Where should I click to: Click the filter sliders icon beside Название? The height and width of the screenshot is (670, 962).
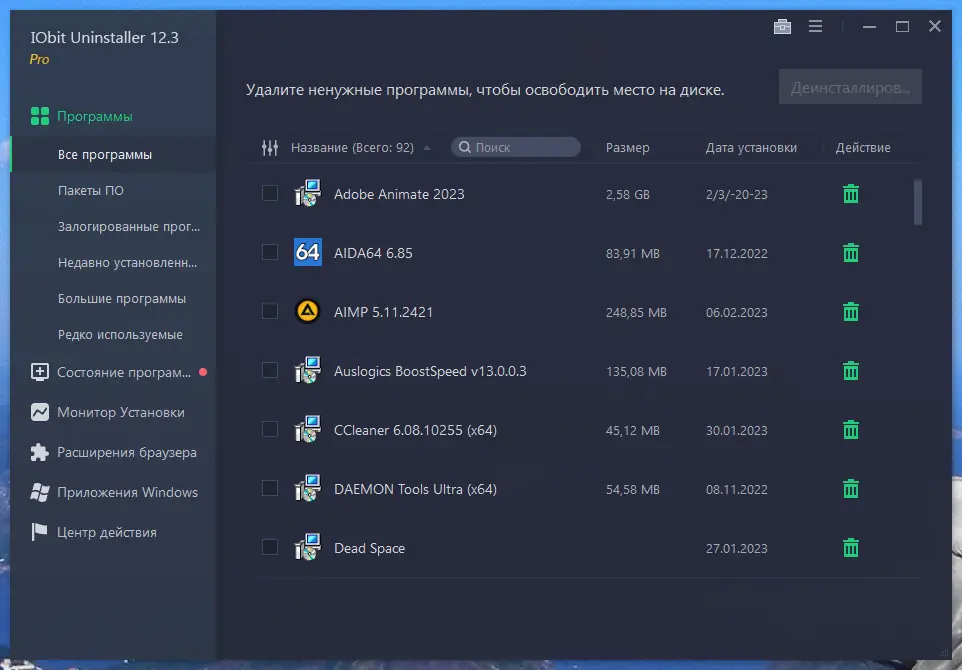click(270, 147)
